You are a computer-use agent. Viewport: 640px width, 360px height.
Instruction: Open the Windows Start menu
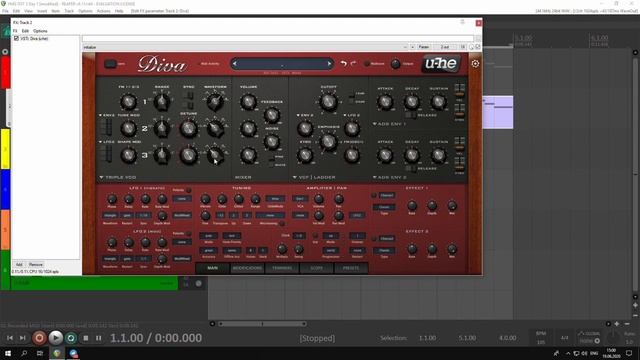pyautogui.click(x=8, y=353)
